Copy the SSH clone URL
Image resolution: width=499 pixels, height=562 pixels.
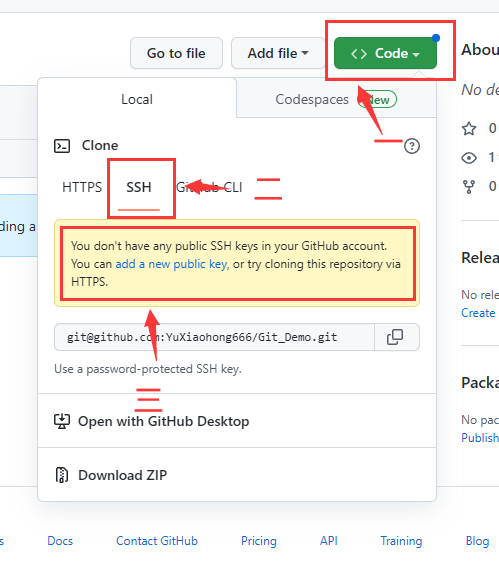(x=396, y=337)
